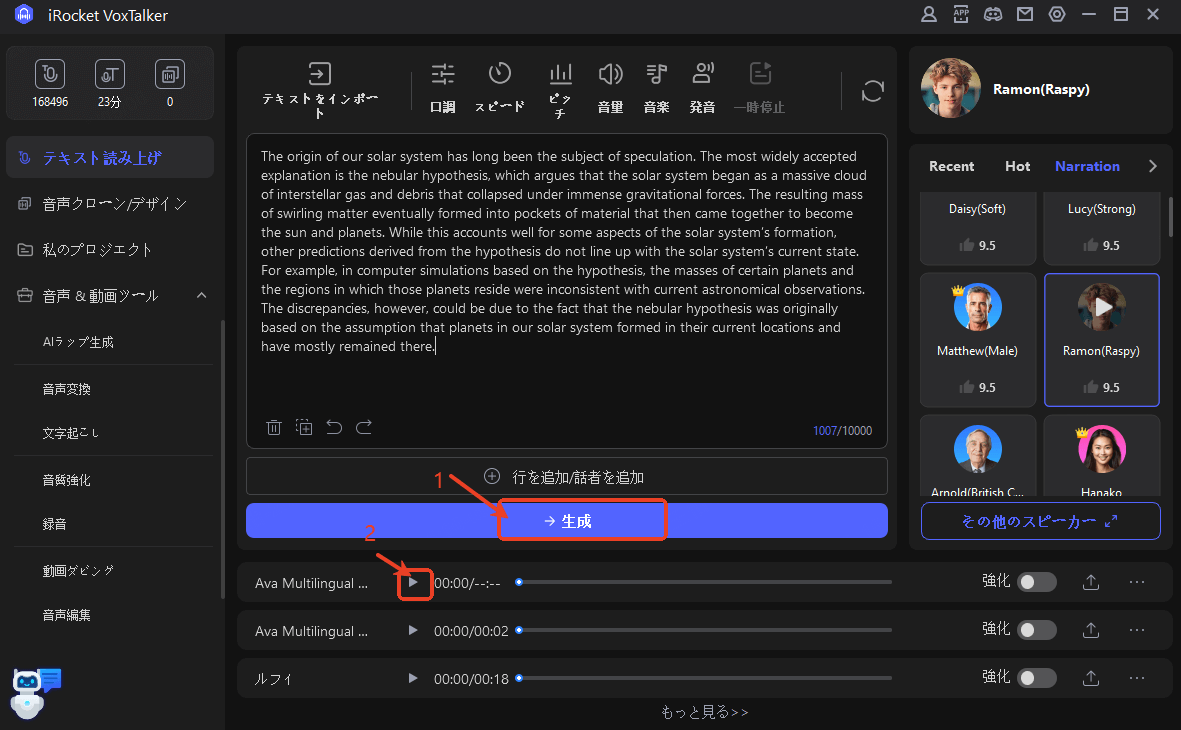Play the 00:02 Ava Multilingual track
Viewport: 1181px width, 730px height.
[413, 631]
